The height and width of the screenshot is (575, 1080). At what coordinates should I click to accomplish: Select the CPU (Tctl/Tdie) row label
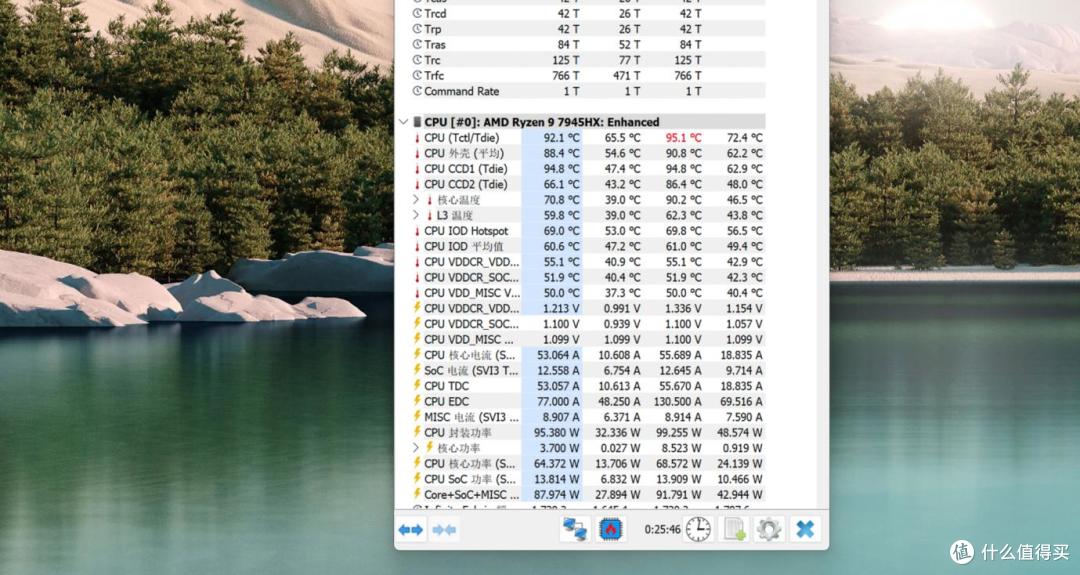(x=461, y=138)
